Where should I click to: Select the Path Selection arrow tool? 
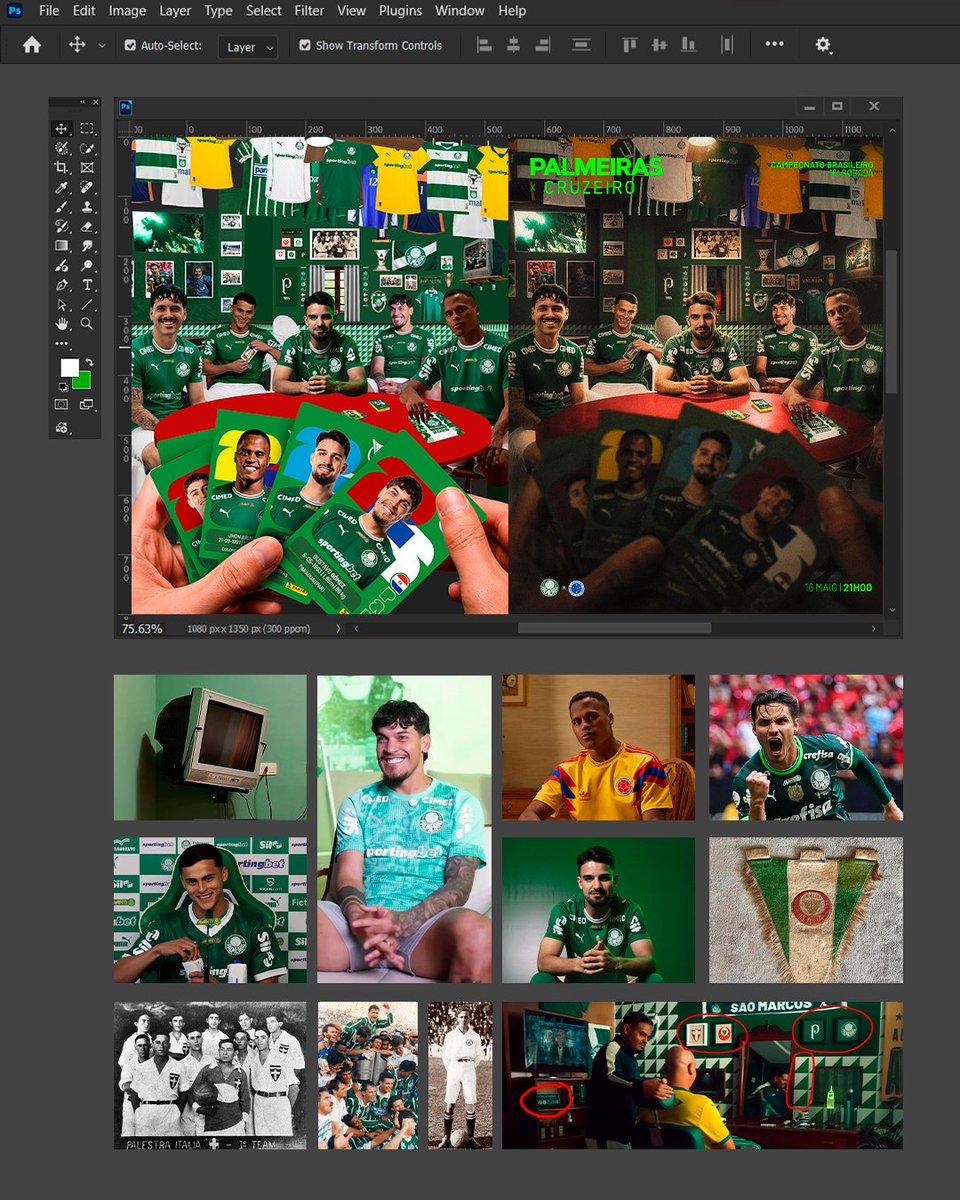(62, 305)
